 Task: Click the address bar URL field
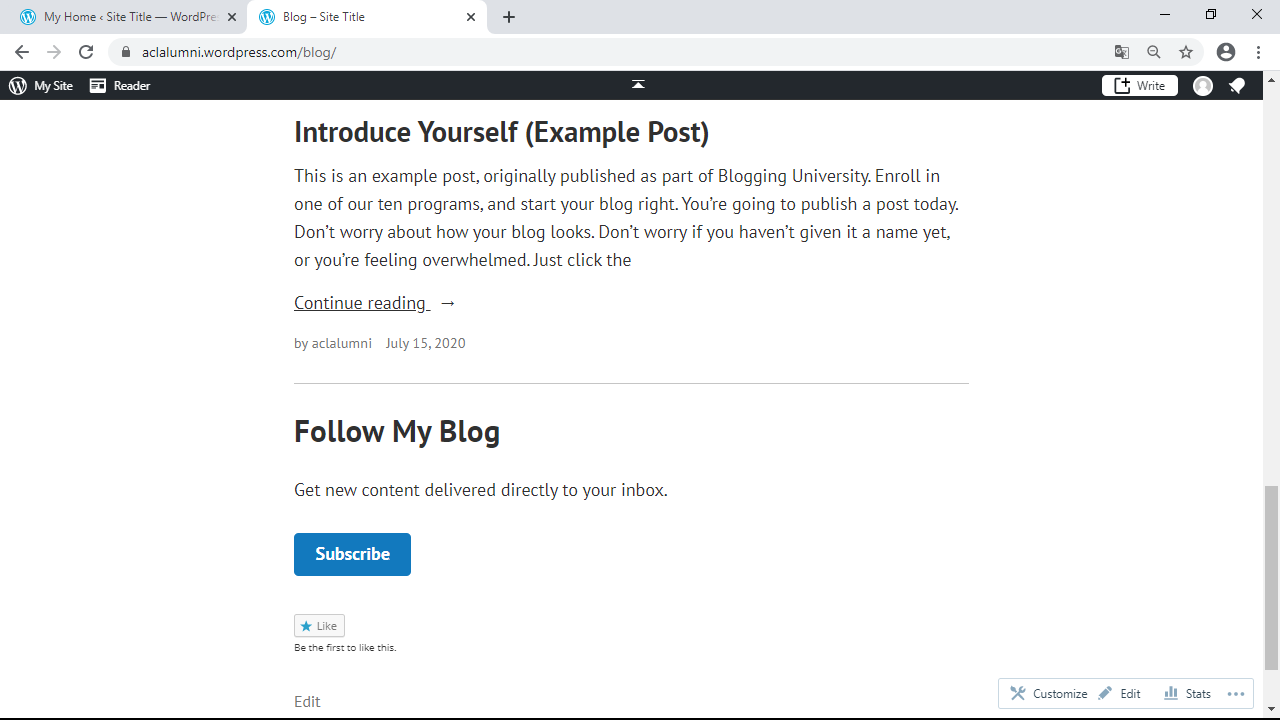pos(600,52)
